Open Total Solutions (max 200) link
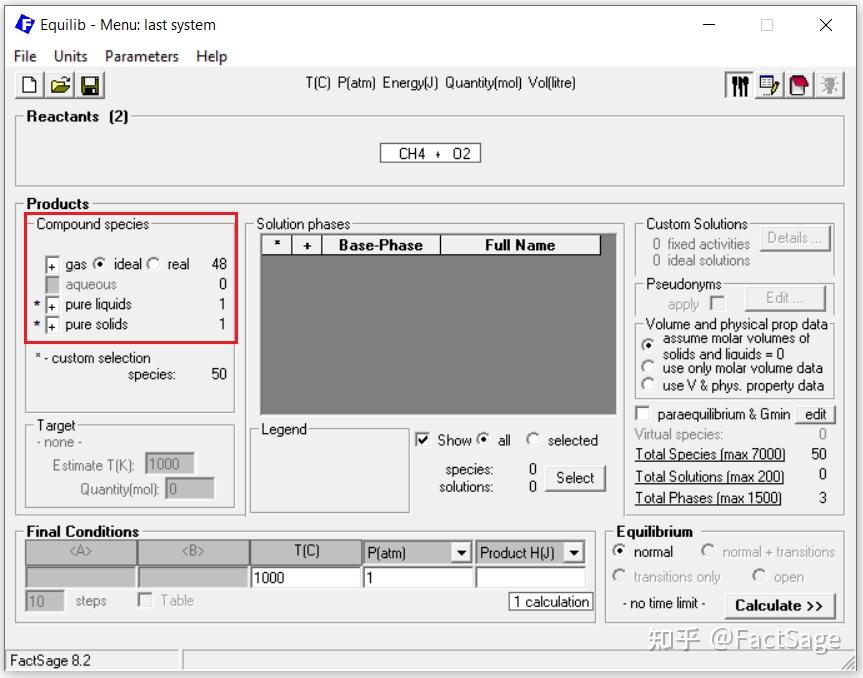Image resolution: width=863 pixels, height=678 pixels. click(x=709, y=476)
